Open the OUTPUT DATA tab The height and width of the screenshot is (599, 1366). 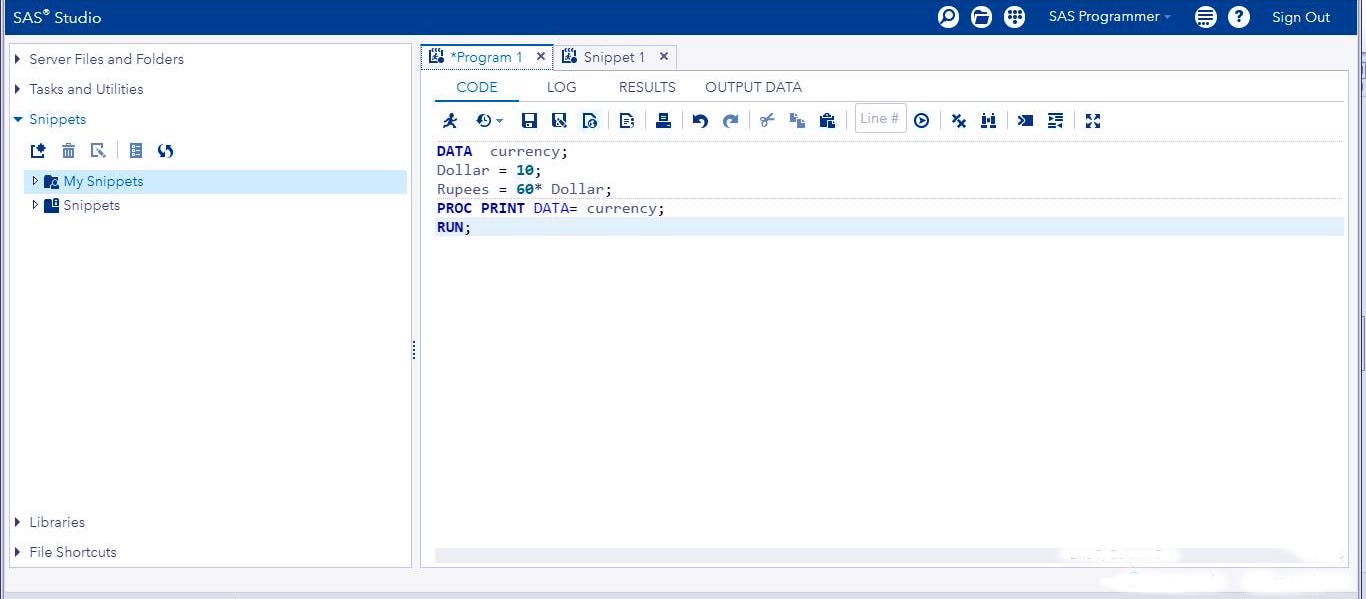(x=753, y=87)
